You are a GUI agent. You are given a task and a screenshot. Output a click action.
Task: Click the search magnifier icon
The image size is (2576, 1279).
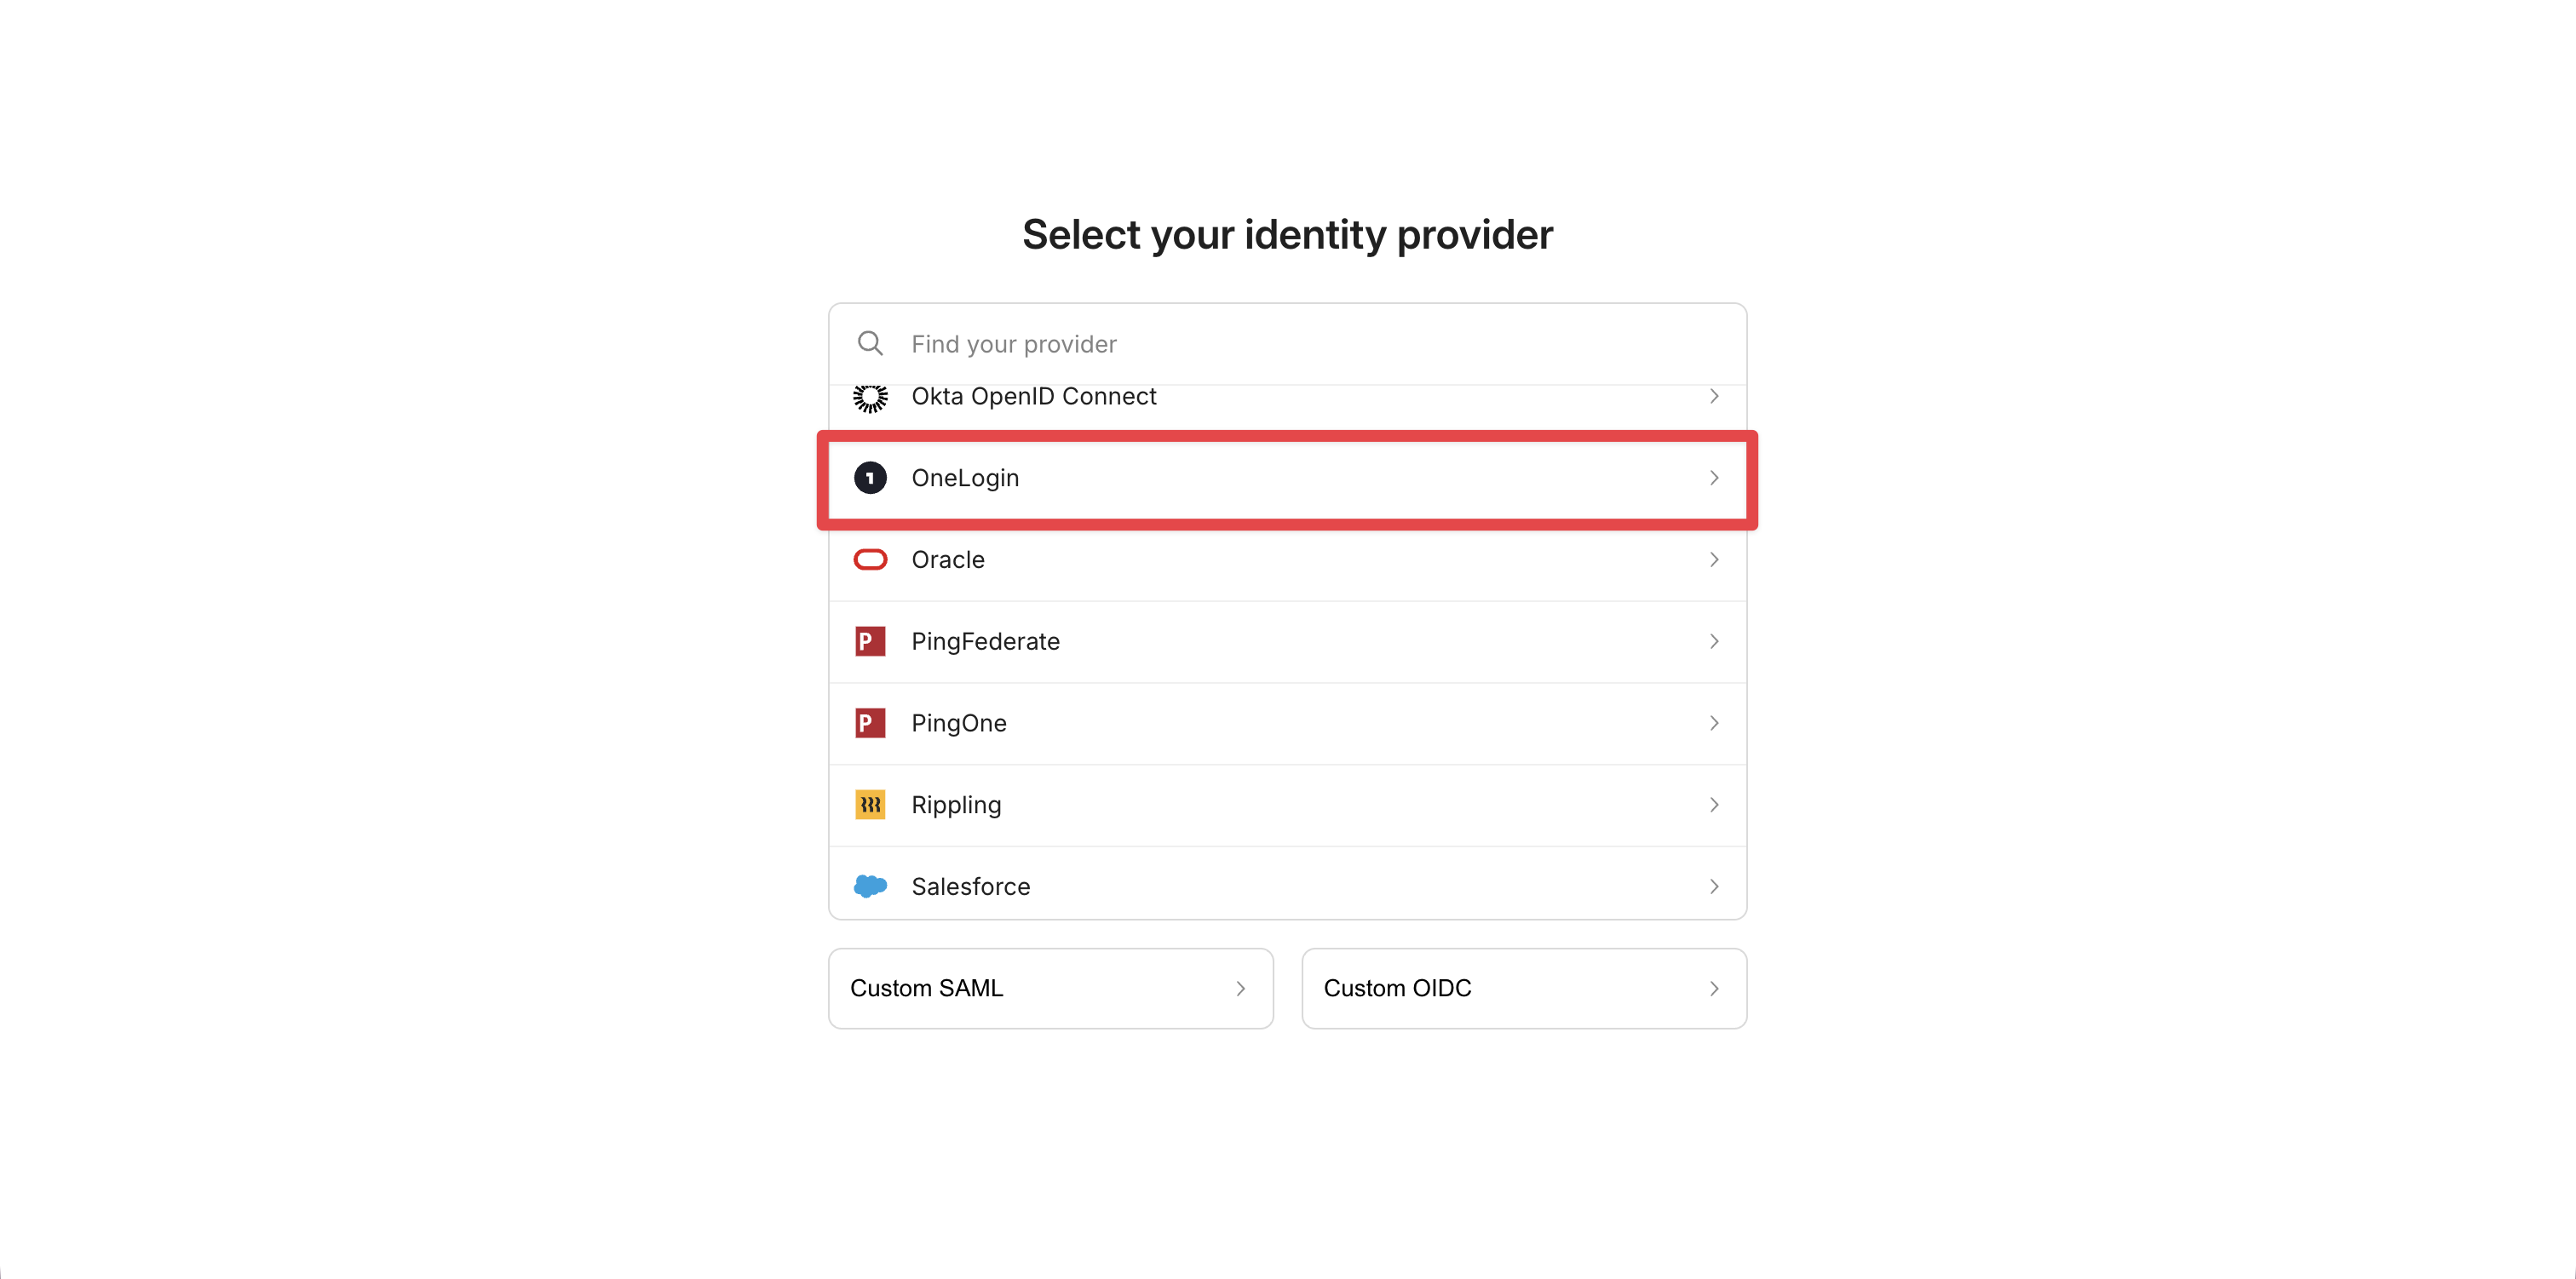pyautogui.click(x=870, y=343)
